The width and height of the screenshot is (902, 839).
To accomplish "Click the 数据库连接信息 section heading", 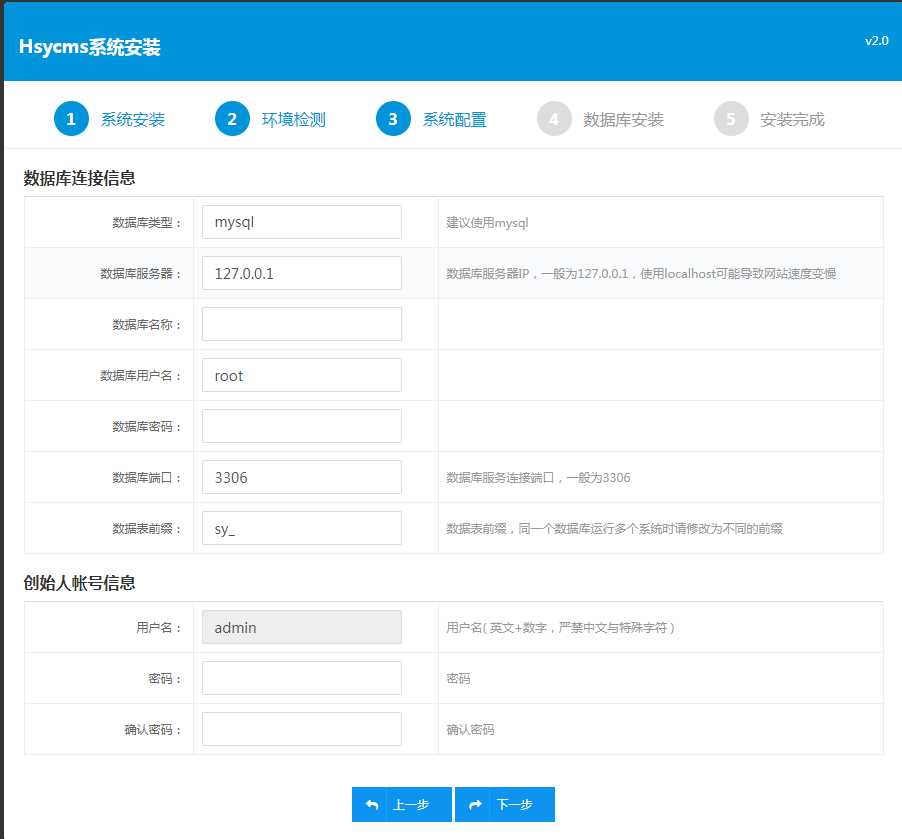I will (79, 178).
